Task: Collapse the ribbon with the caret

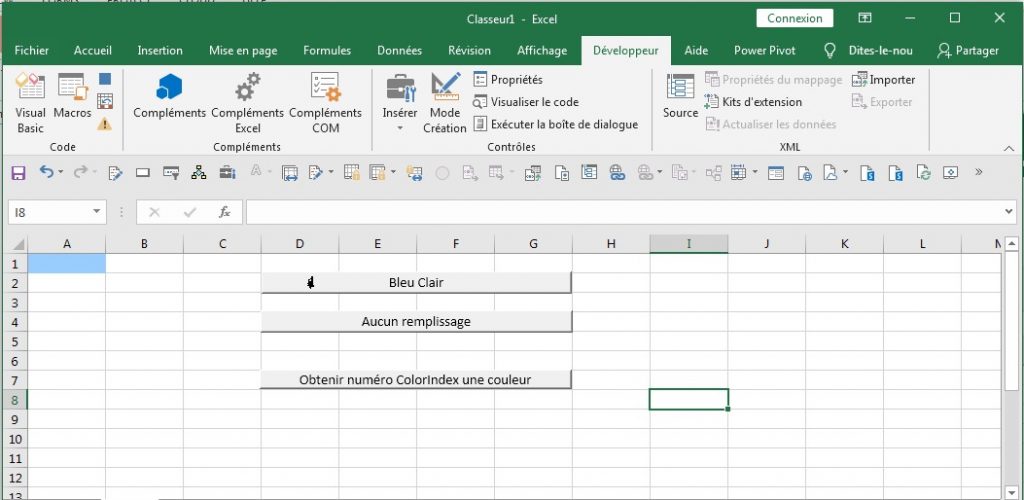Action: coord(1008,149)
